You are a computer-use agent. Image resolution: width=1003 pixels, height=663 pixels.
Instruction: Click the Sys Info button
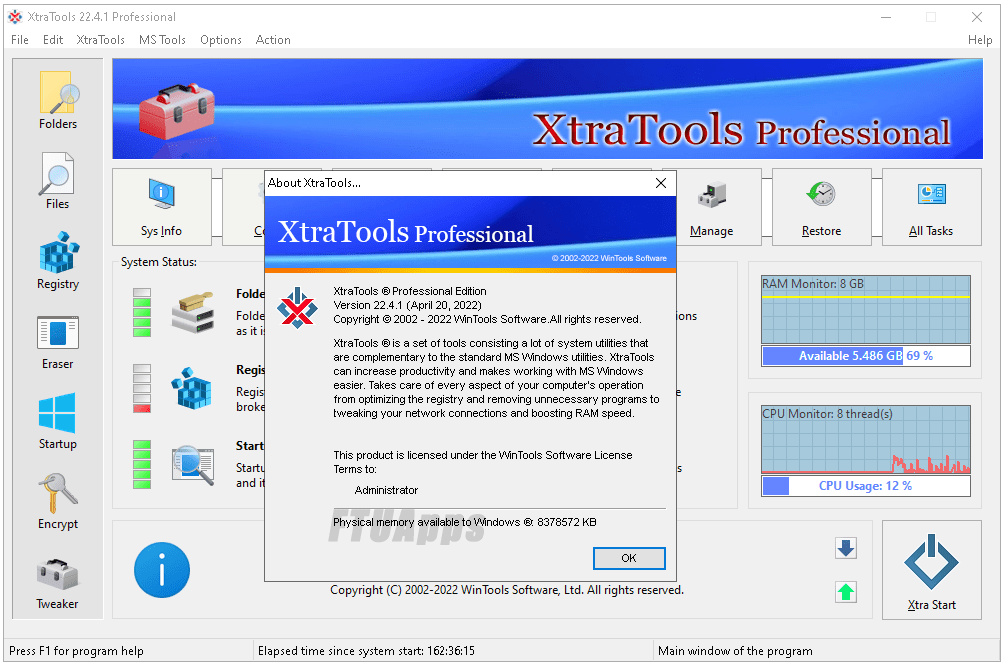pyautogui.click(x=162, y=207)
